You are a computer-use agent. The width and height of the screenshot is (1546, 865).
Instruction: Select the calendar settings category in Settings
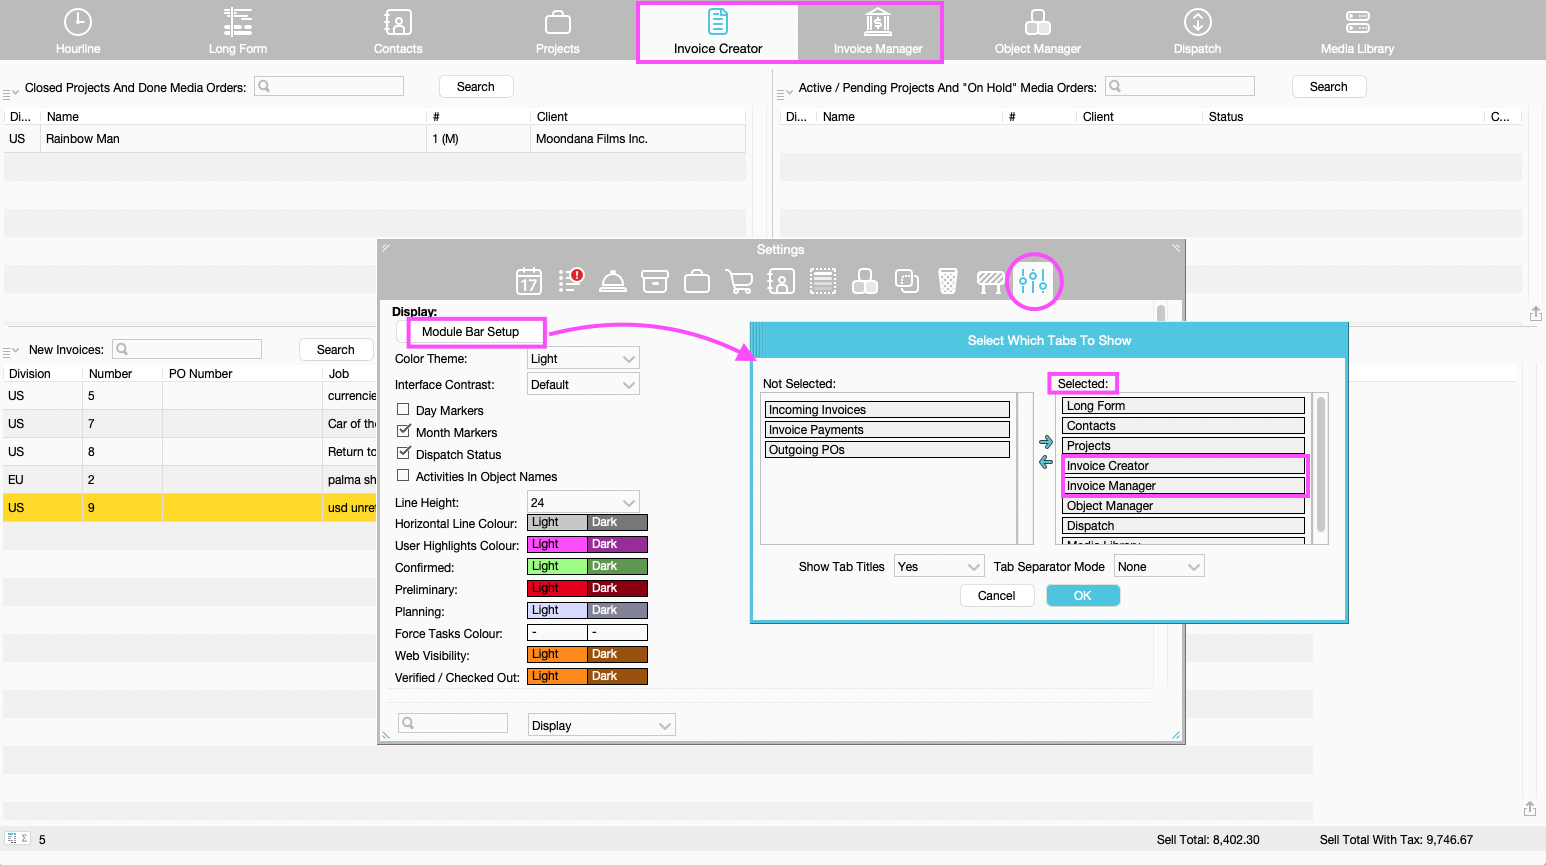[529, 281]
